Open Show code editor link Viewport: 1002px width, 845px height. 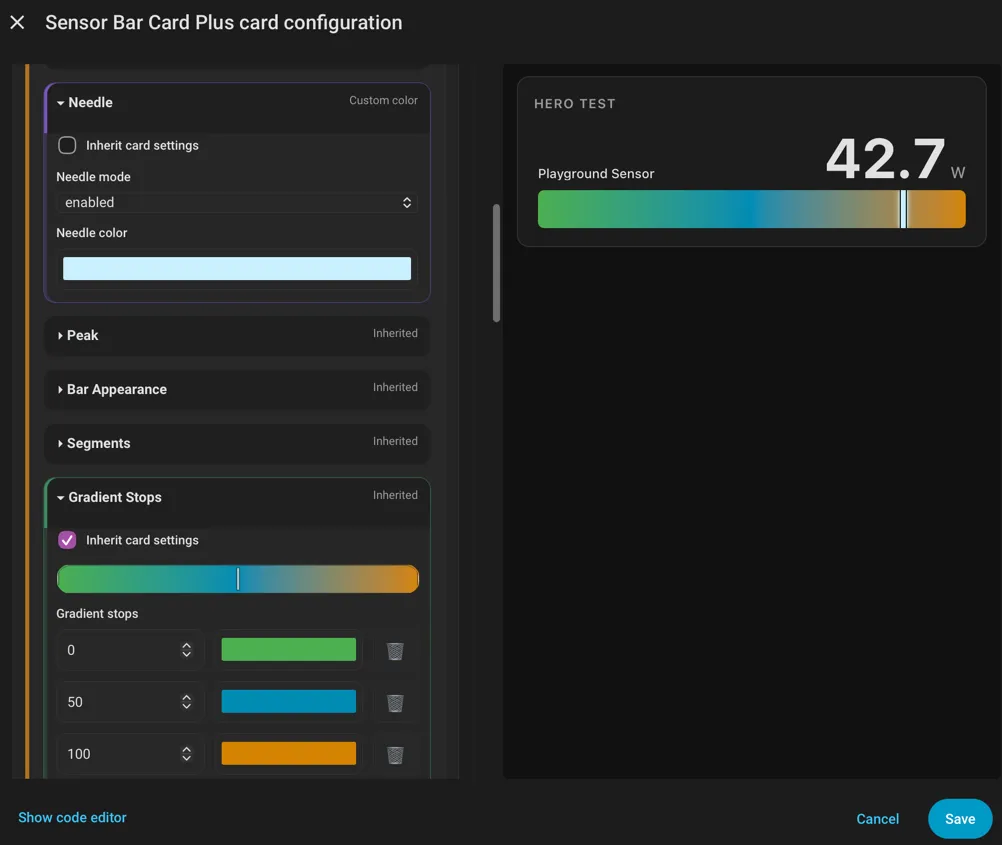(72, 818)
